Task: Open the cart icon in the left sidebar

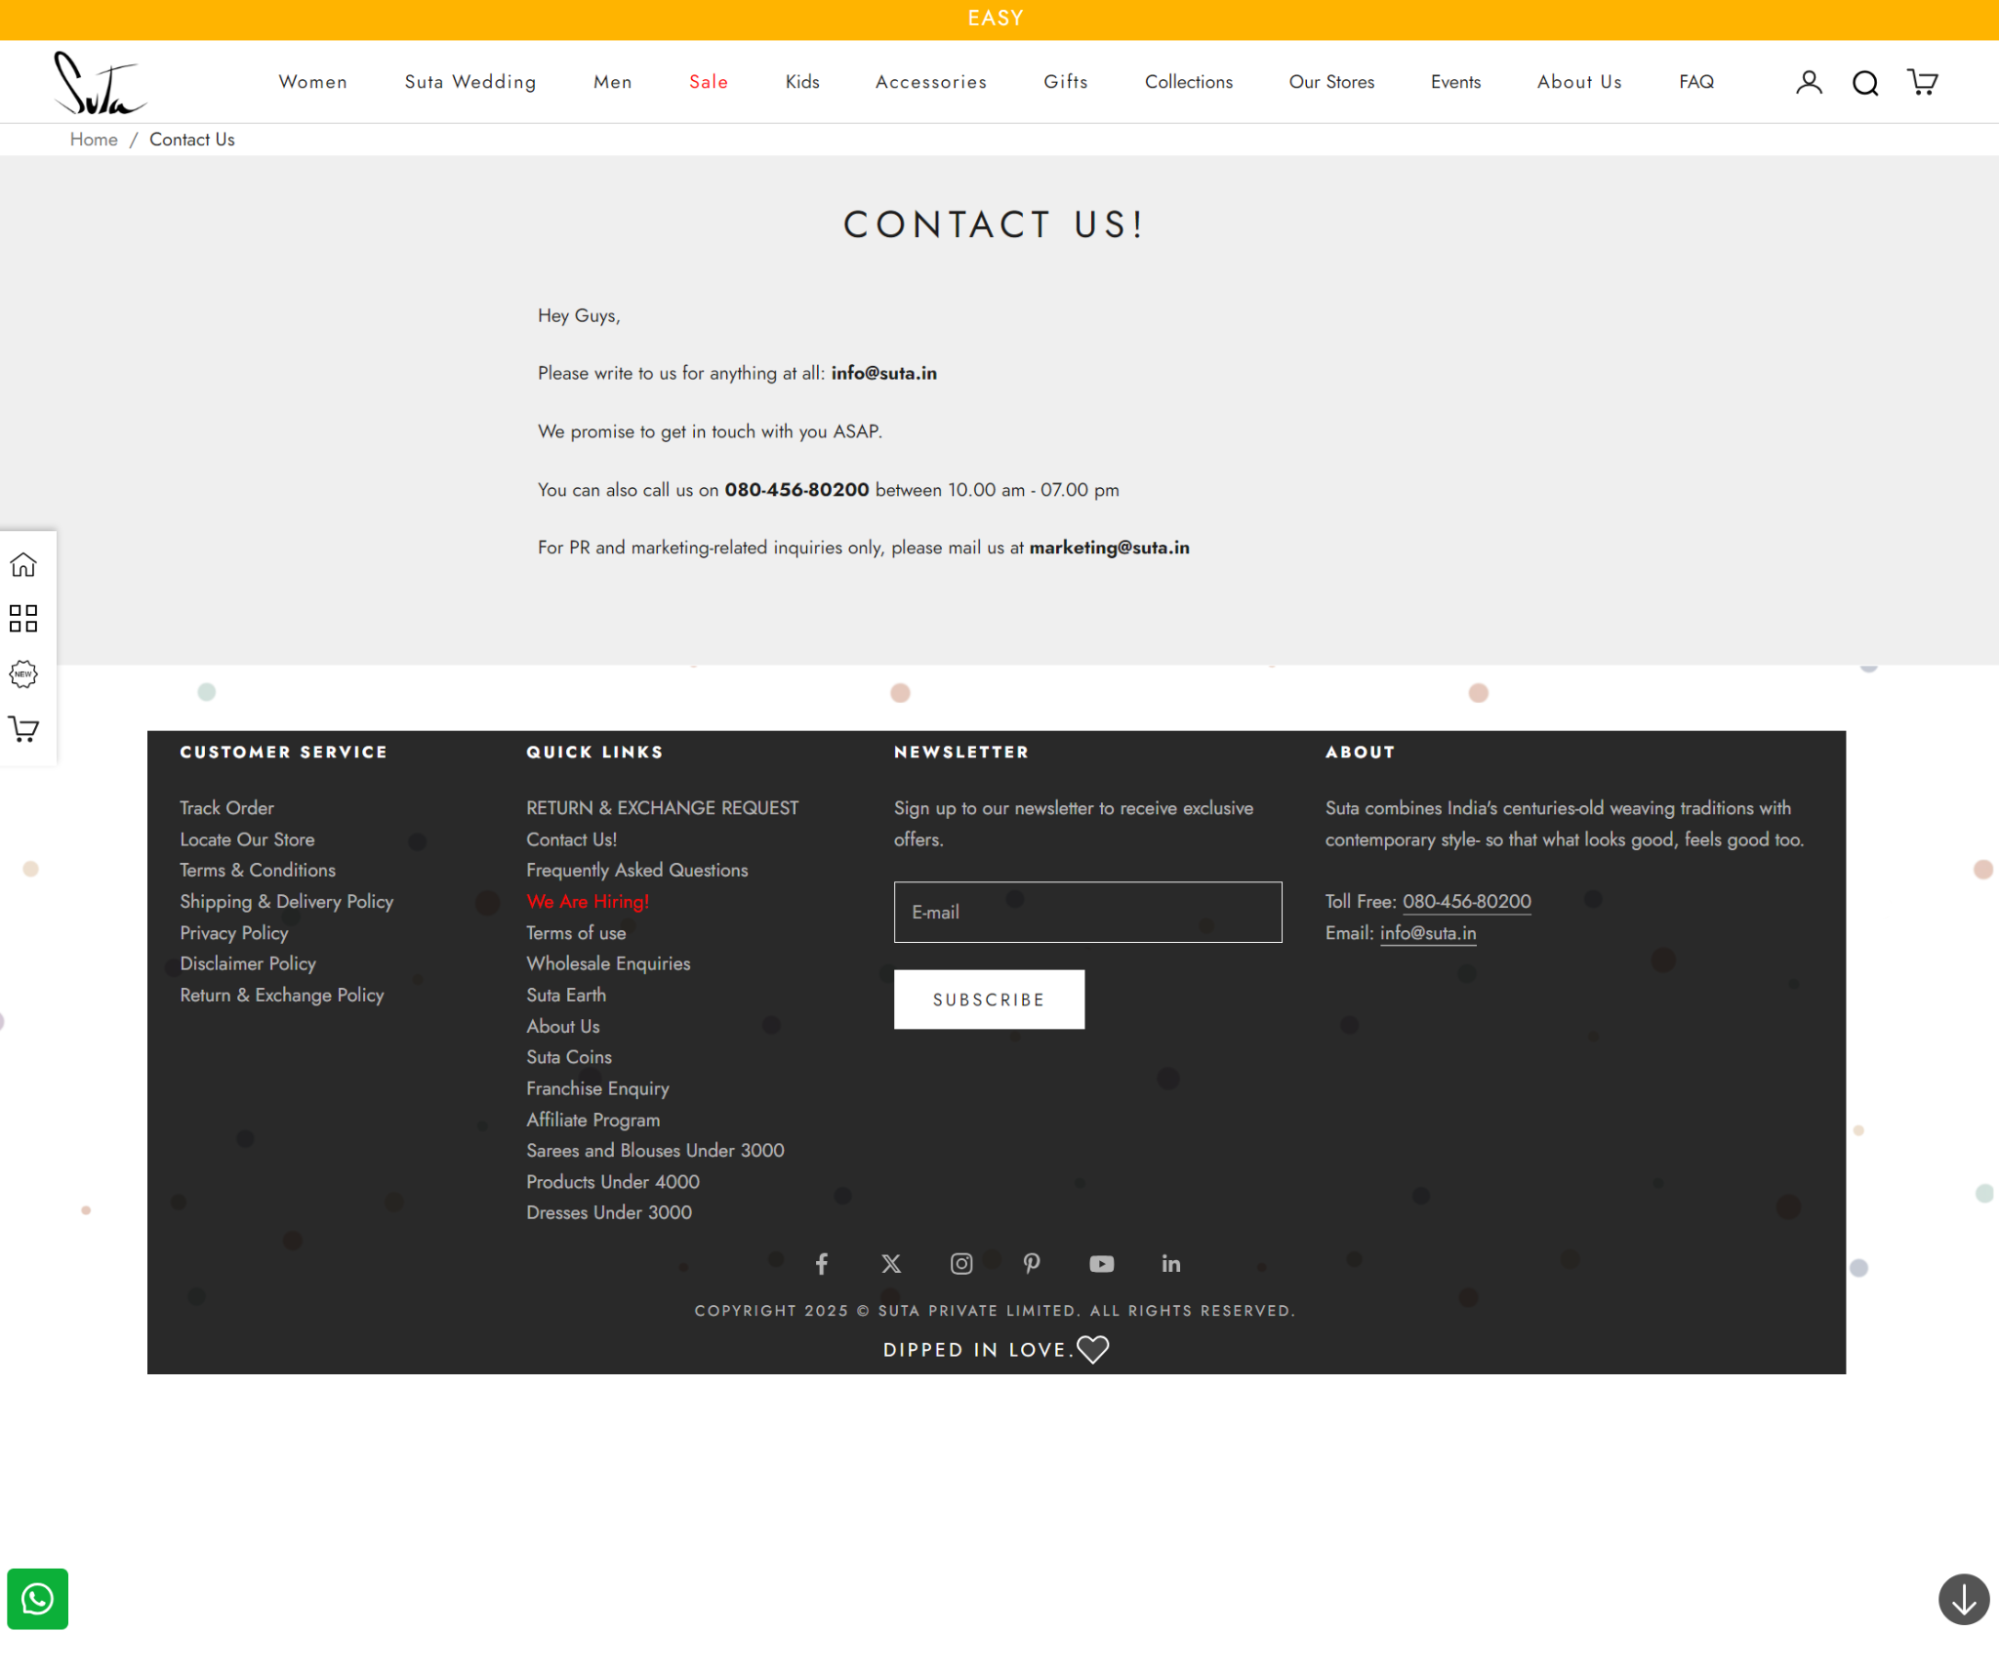Action: (x=22, y=729)
